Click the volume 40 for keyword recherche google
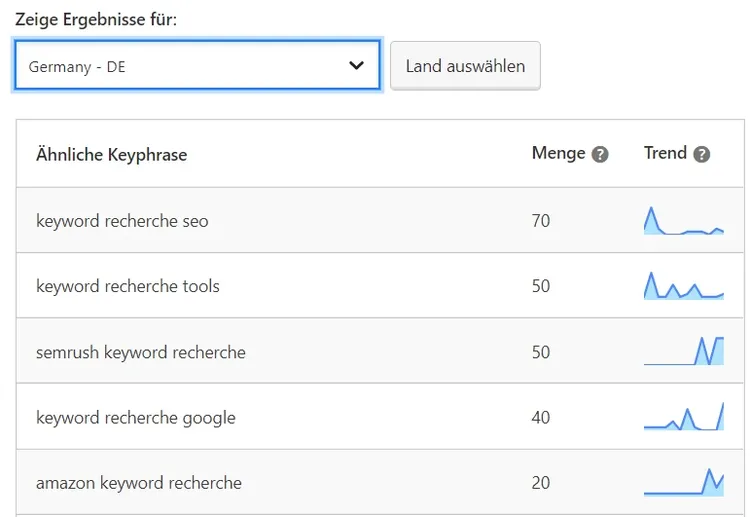Image resolution: width=750 pixels, height=517 pixels. click(x=541, y=418)
